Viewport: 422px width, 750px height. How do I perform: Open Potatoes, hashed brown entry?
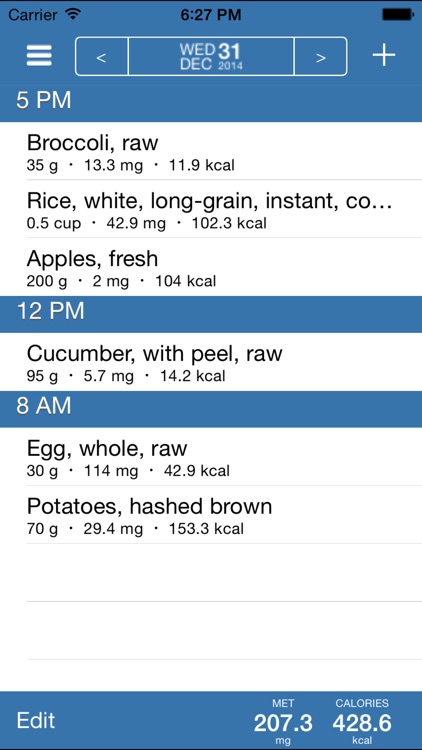tap(211, 515)
